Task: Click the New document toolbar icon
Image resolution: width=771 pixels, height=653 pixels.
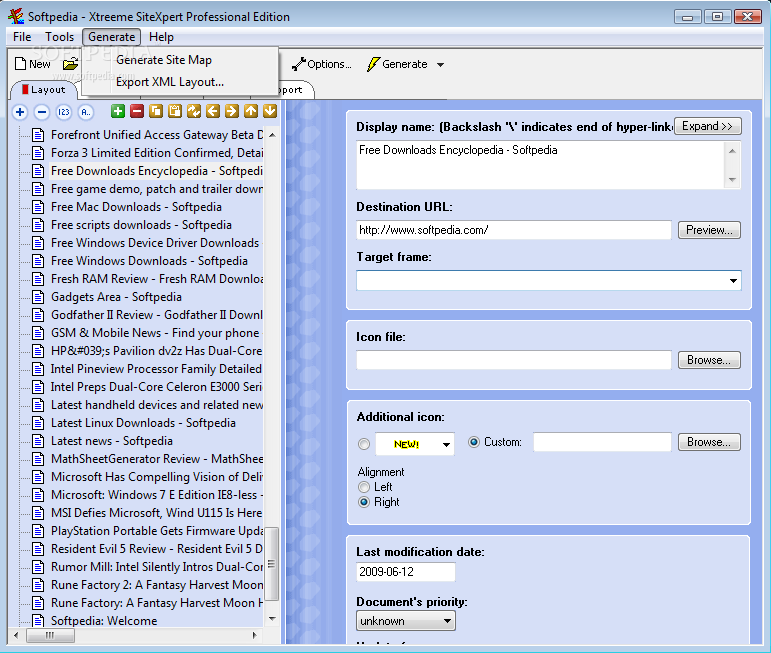Action: point(20,64)
